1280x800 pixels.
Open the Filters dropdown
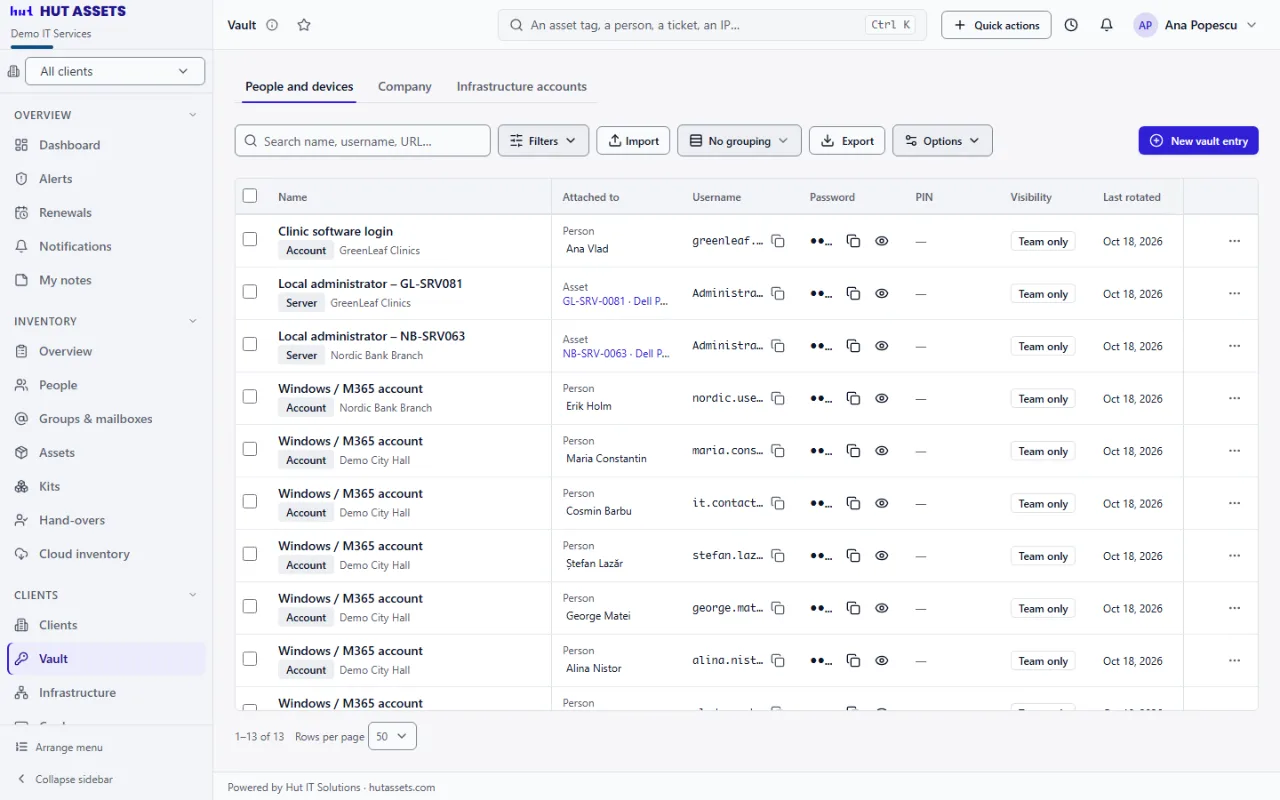[x=543, y=141]
